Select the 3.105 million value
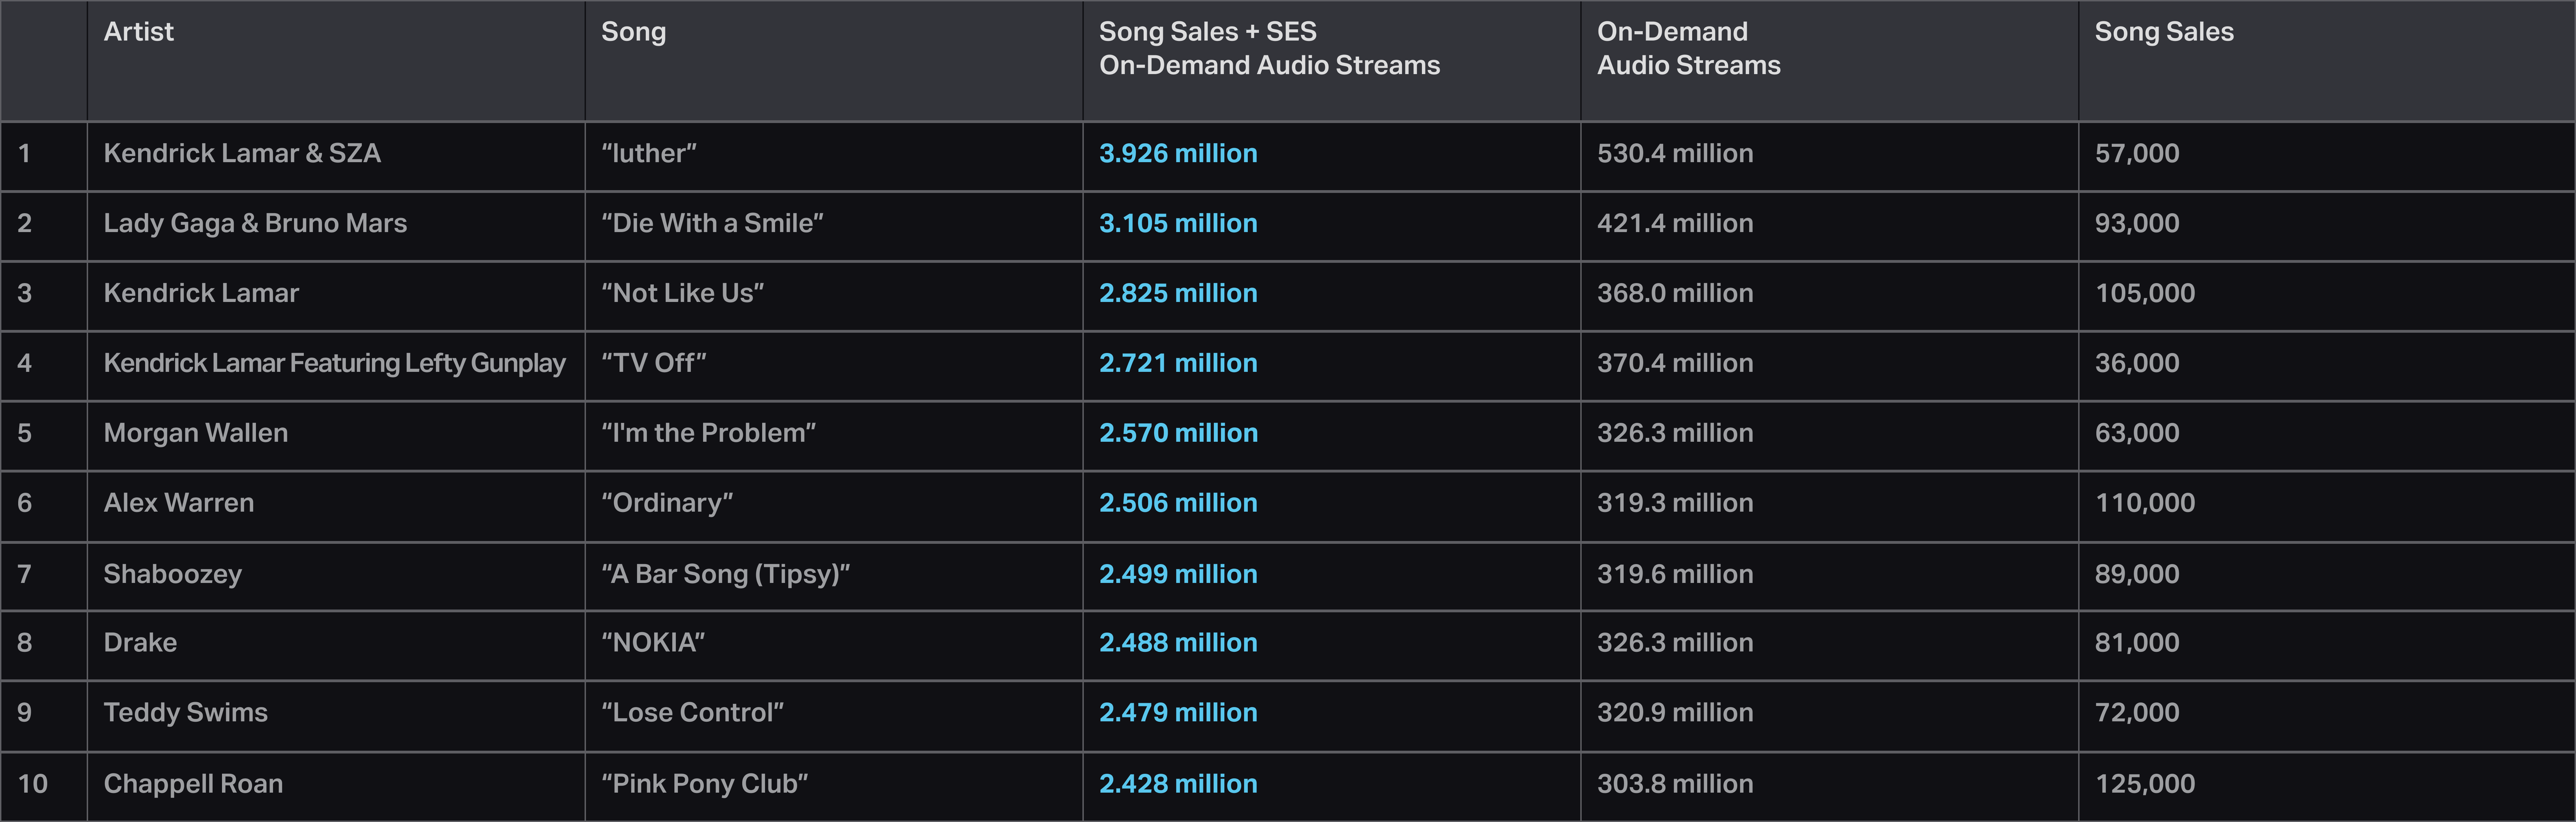The width and height of the screenshot is (2576, 822). coord(1177,223)
